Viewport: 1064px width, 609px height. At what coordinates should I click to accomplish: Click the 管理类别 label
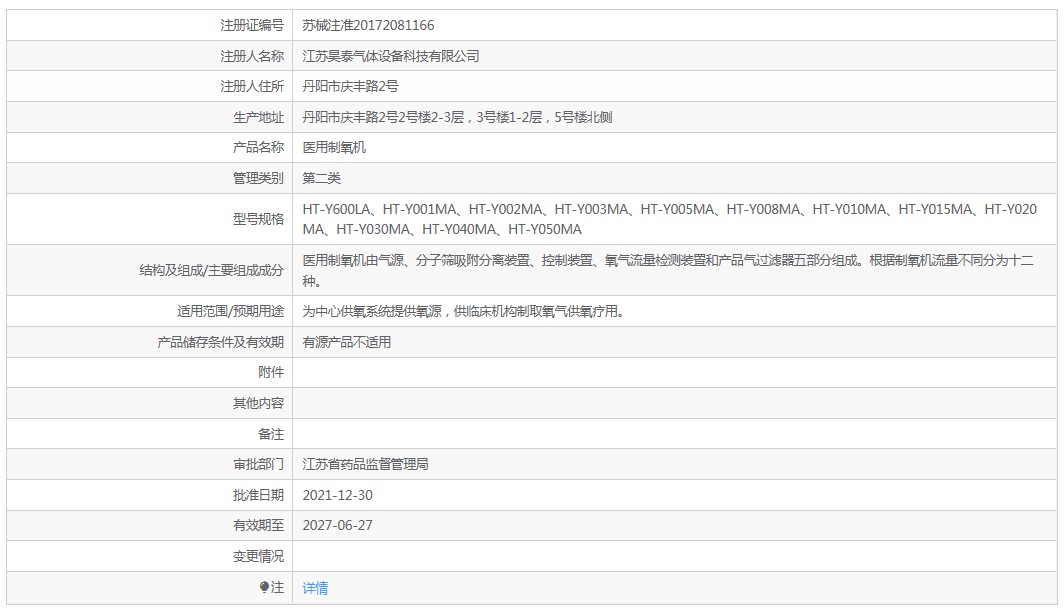[x=258, y=178]
